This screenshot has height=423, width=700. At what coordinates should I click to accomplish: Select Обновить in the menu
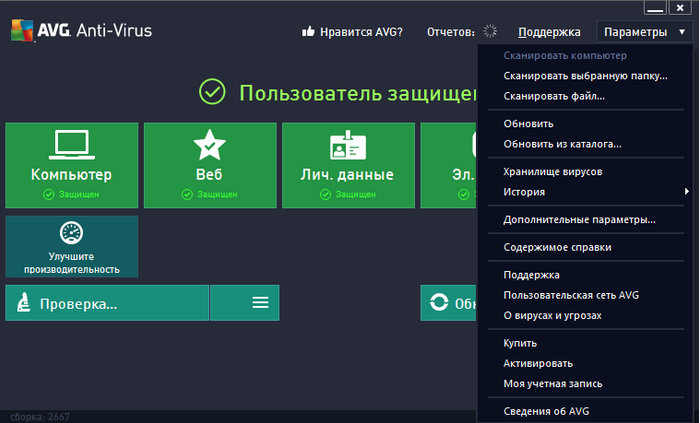tap(529, 124)
